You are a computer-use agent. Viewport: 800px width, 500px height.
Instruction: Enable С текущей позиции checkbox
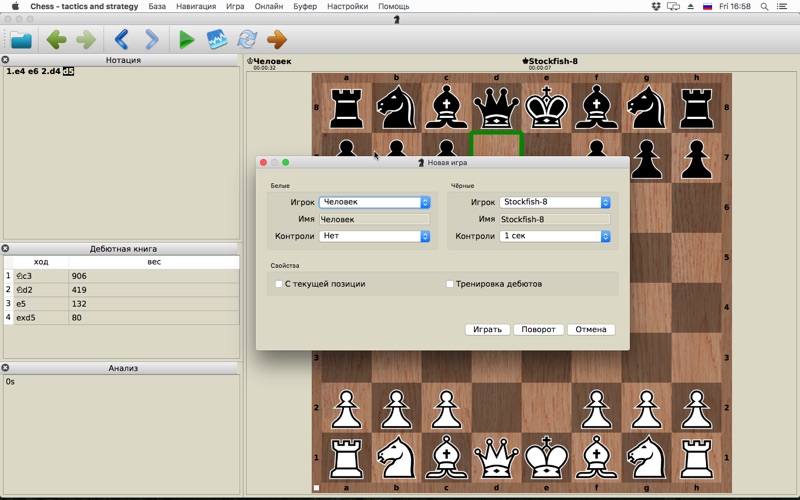279,284
